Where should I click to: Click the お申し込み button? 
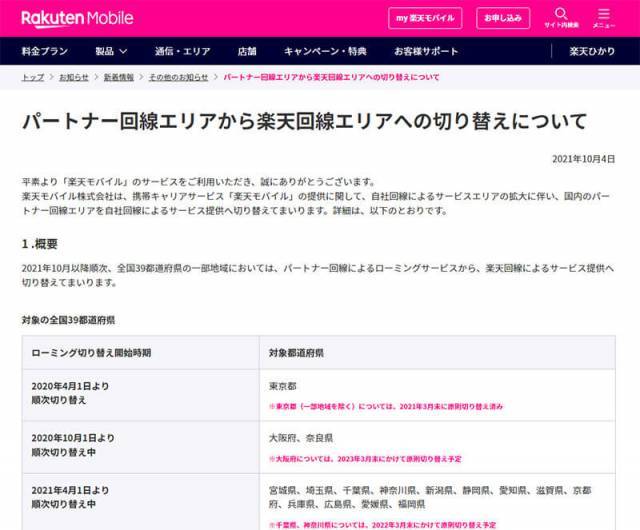coord(503,18)
